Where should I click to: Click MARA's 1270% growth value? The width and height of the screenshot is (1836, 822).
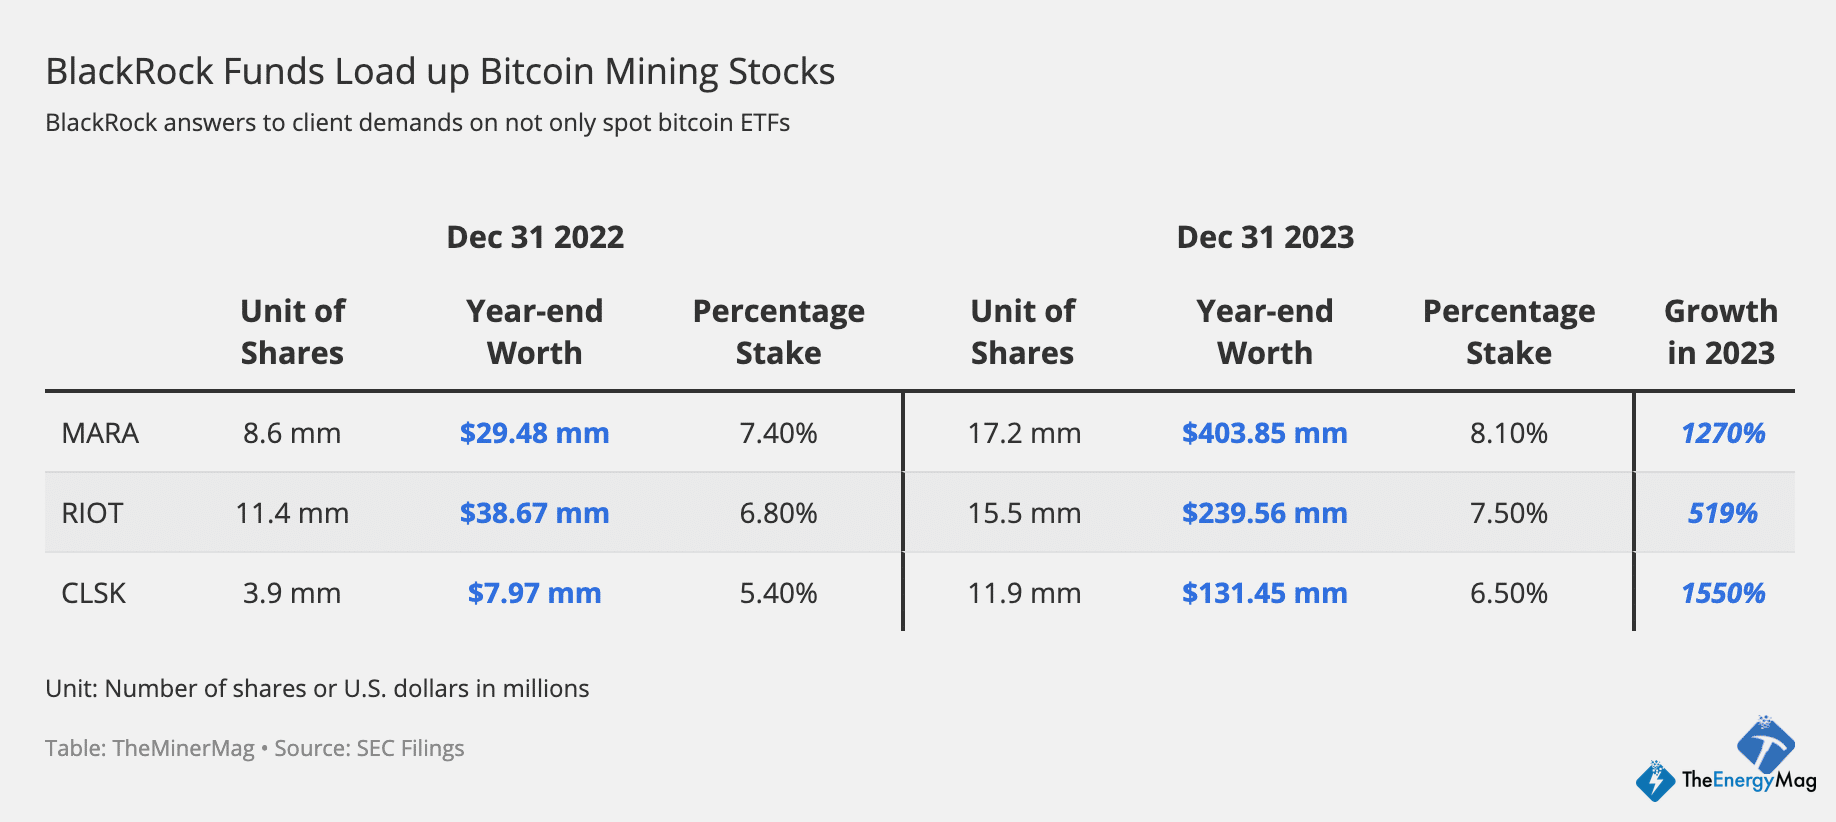[1722, 433]
